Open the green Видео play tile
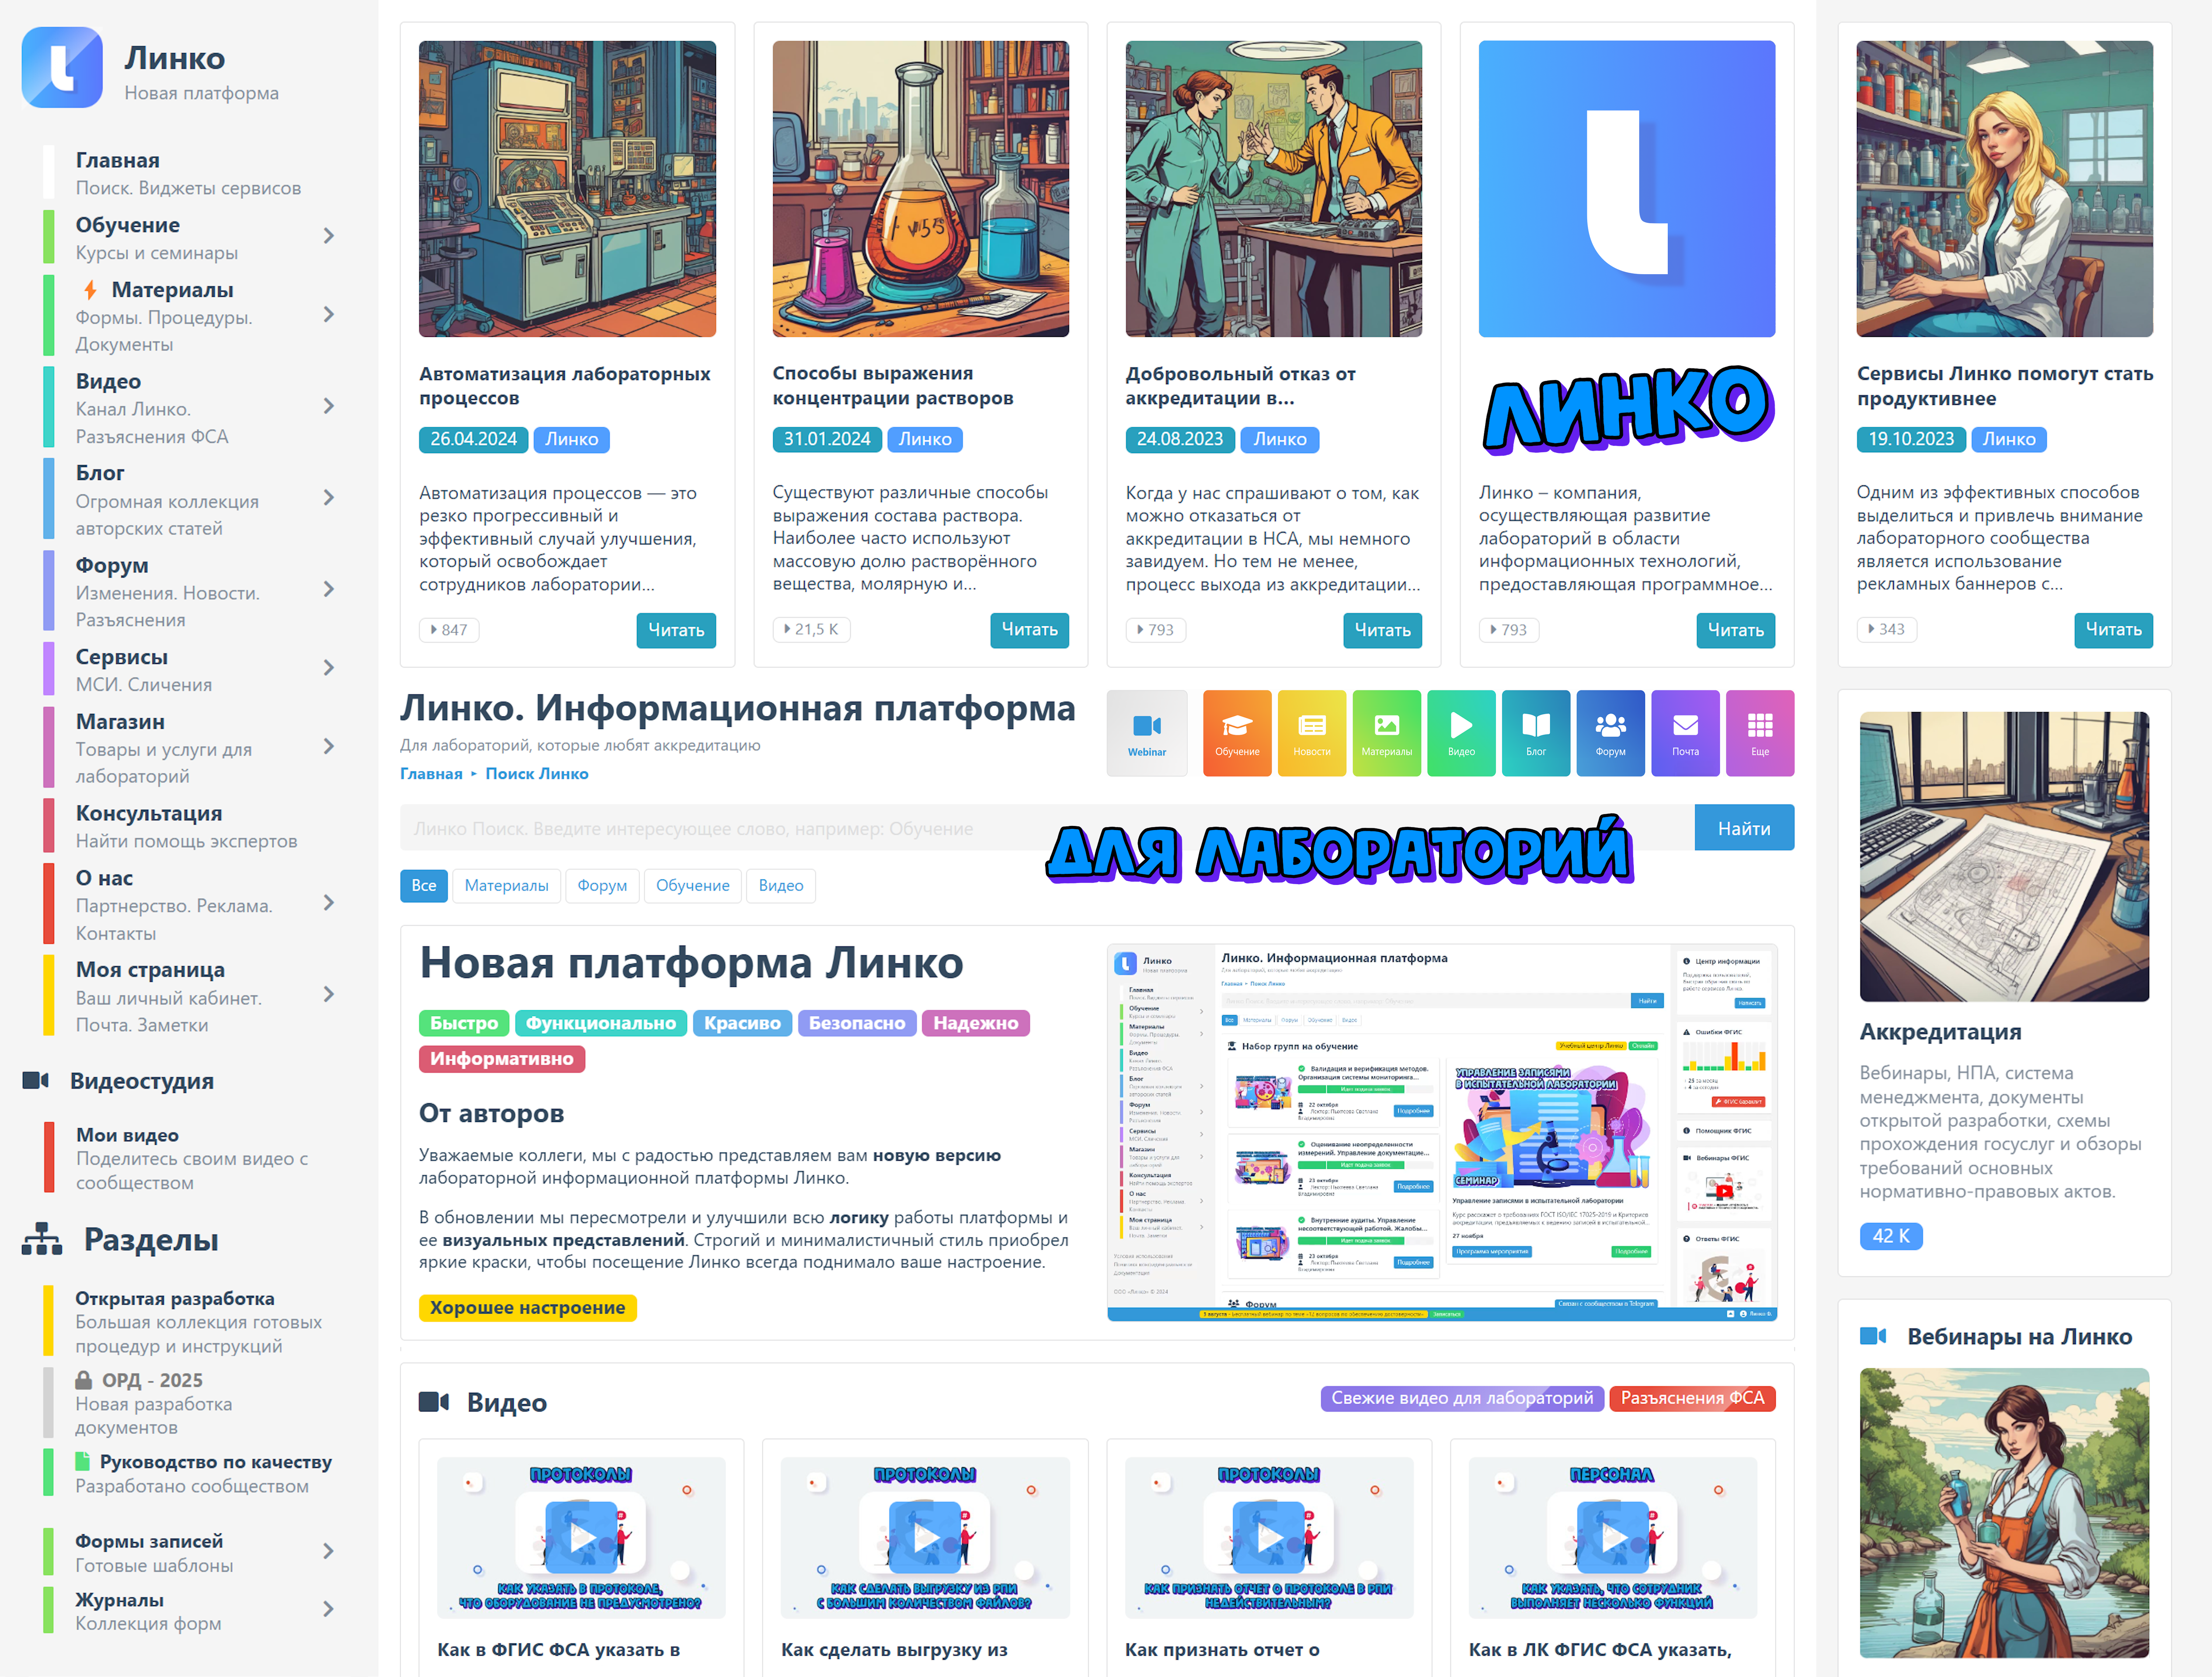Screen dimensions: 2212x1677 click(1461, 733)
